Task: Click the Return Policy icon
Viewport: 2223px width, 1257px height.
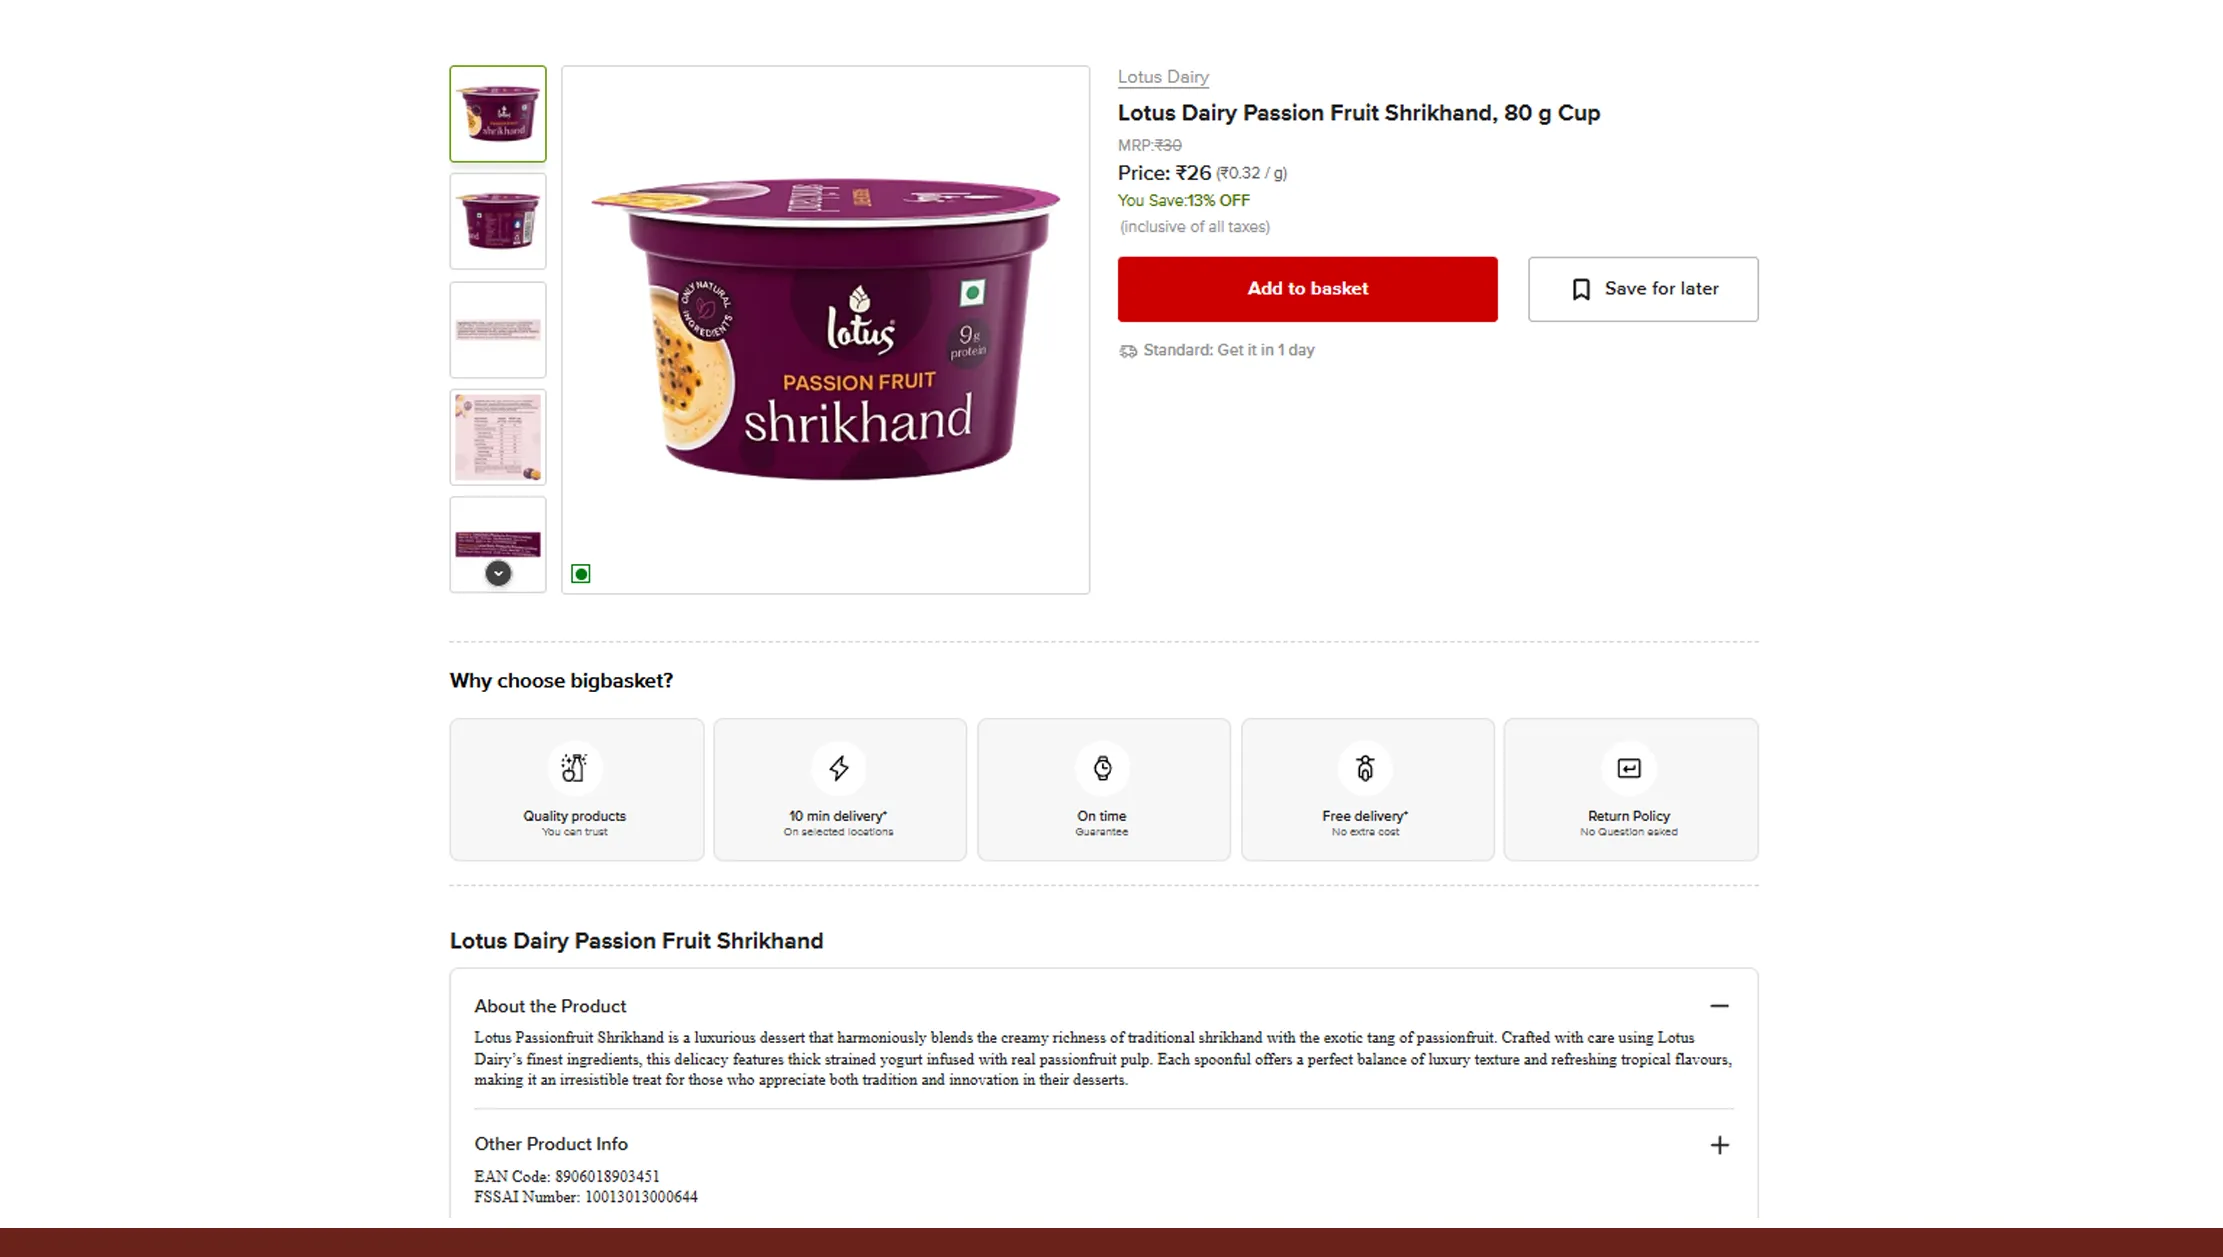Action: point(1629,768)
